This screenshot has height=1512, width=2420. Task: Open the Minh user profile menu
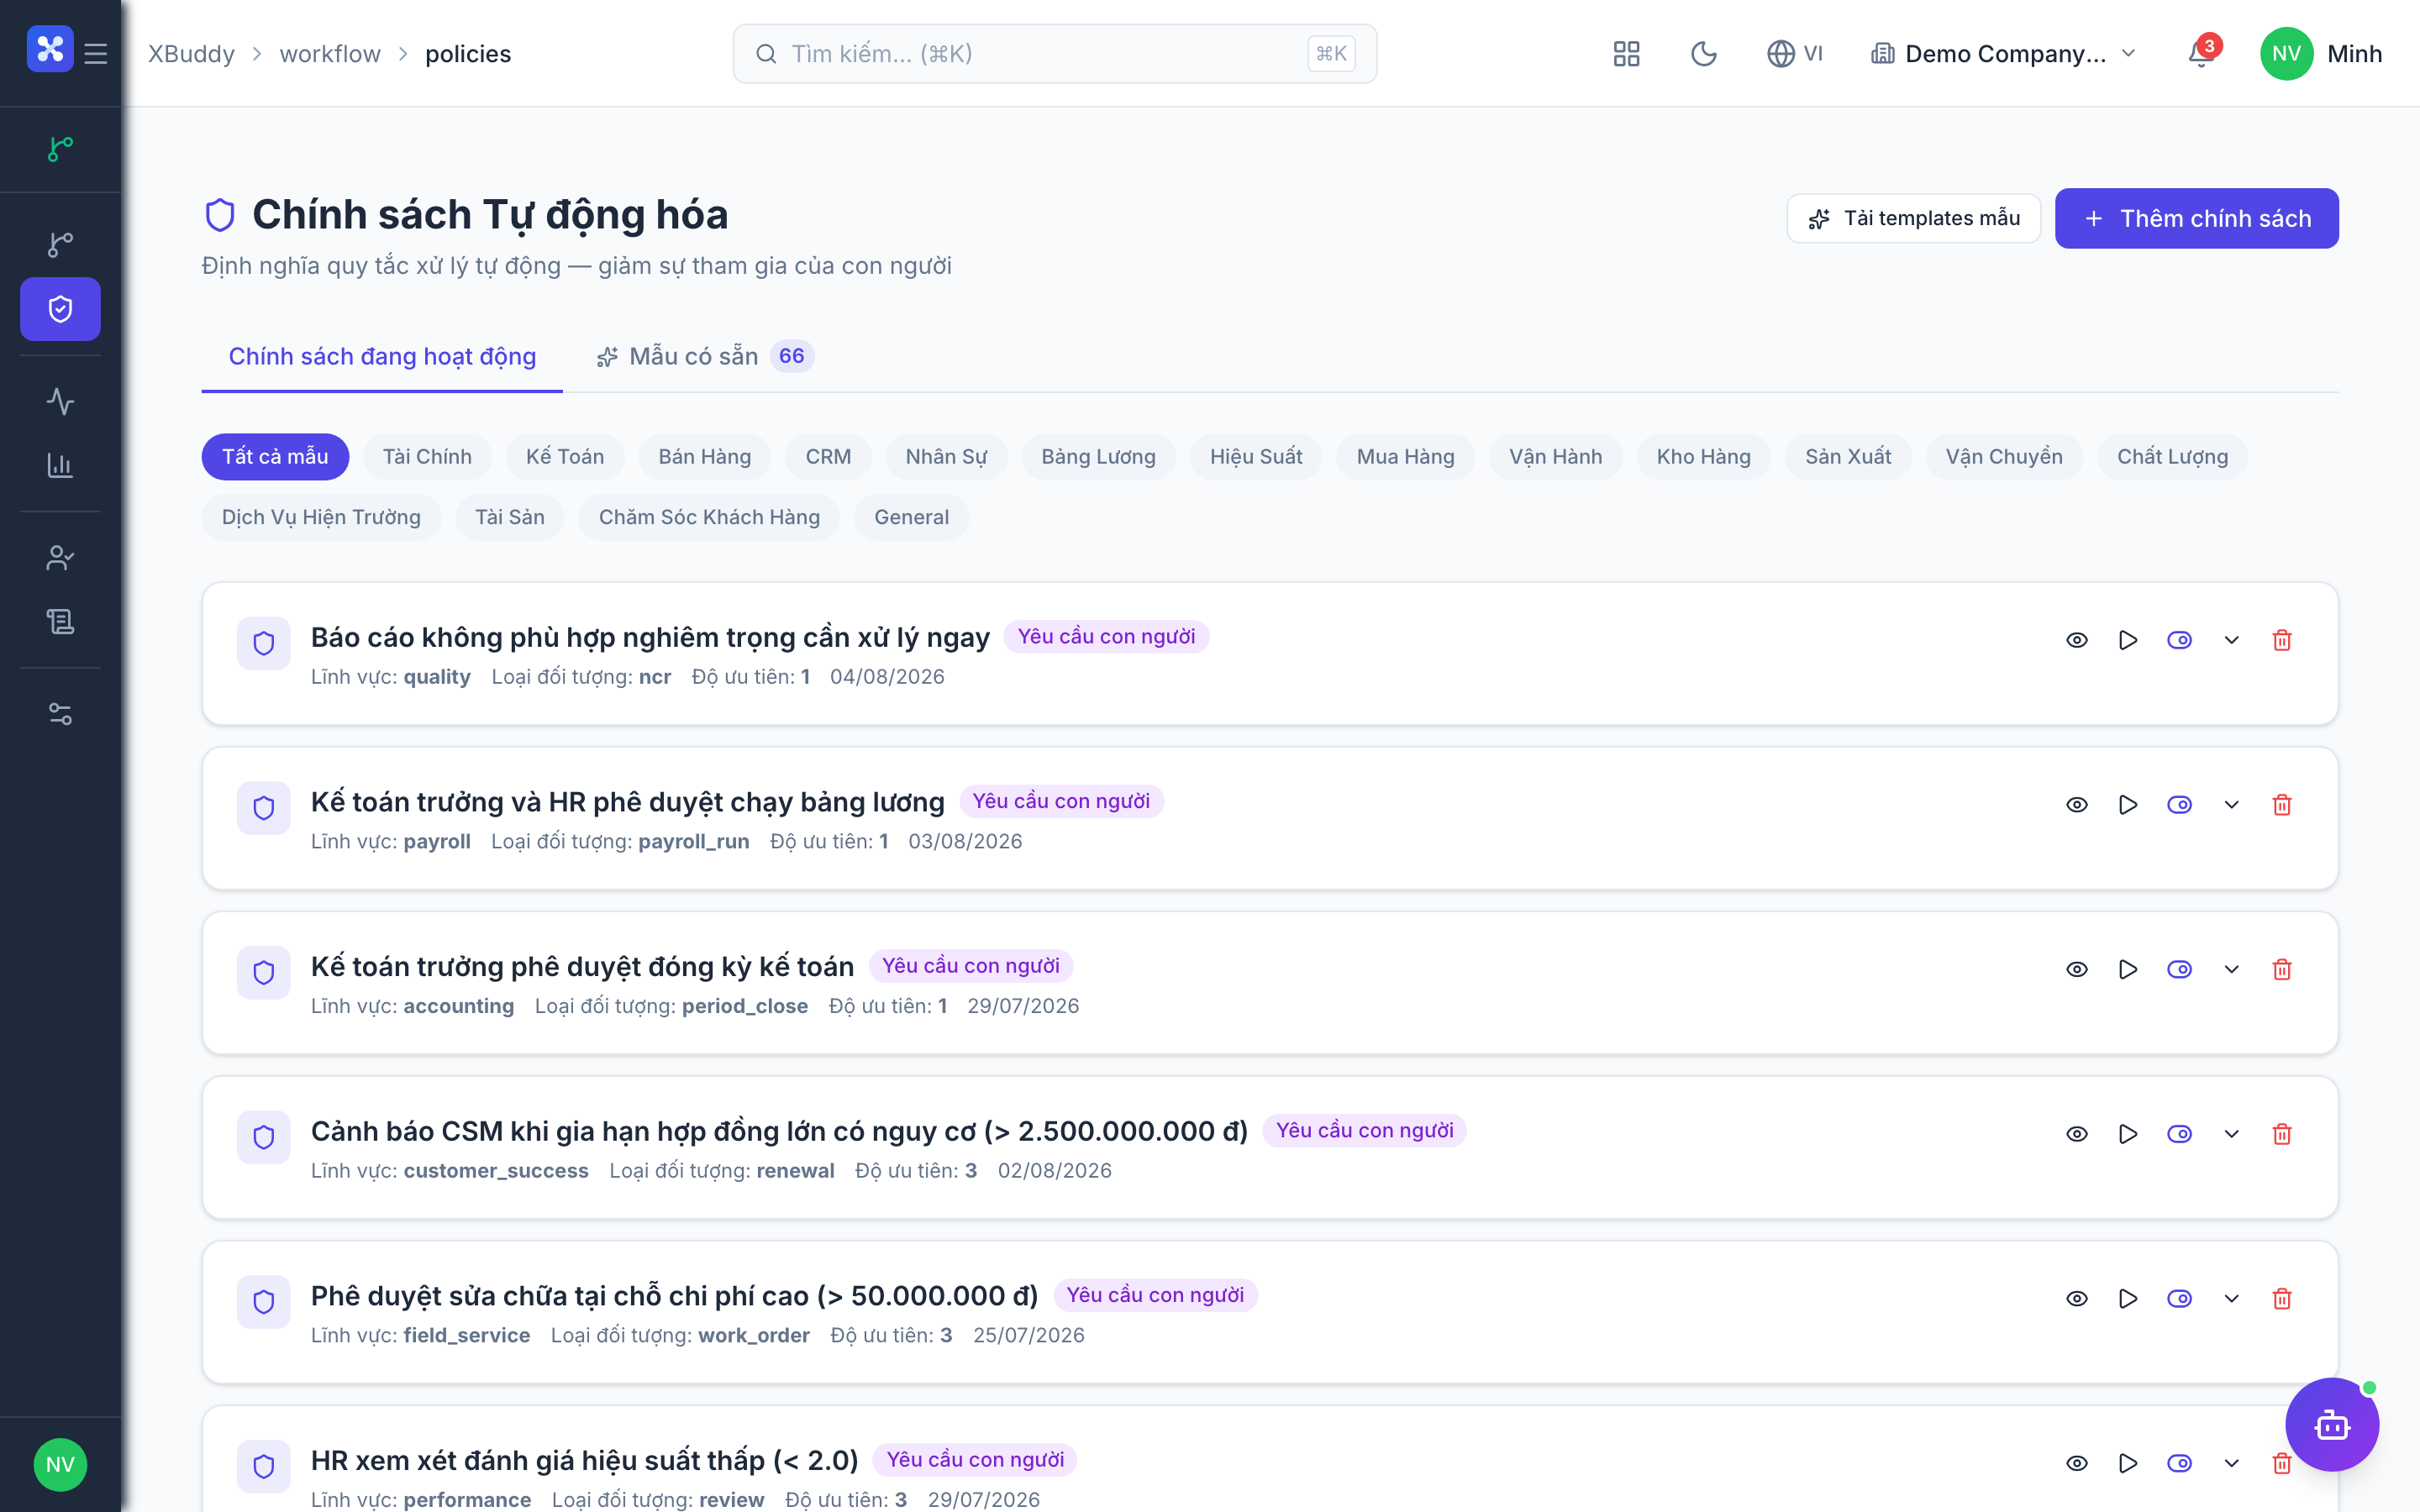coord(2321,54)
